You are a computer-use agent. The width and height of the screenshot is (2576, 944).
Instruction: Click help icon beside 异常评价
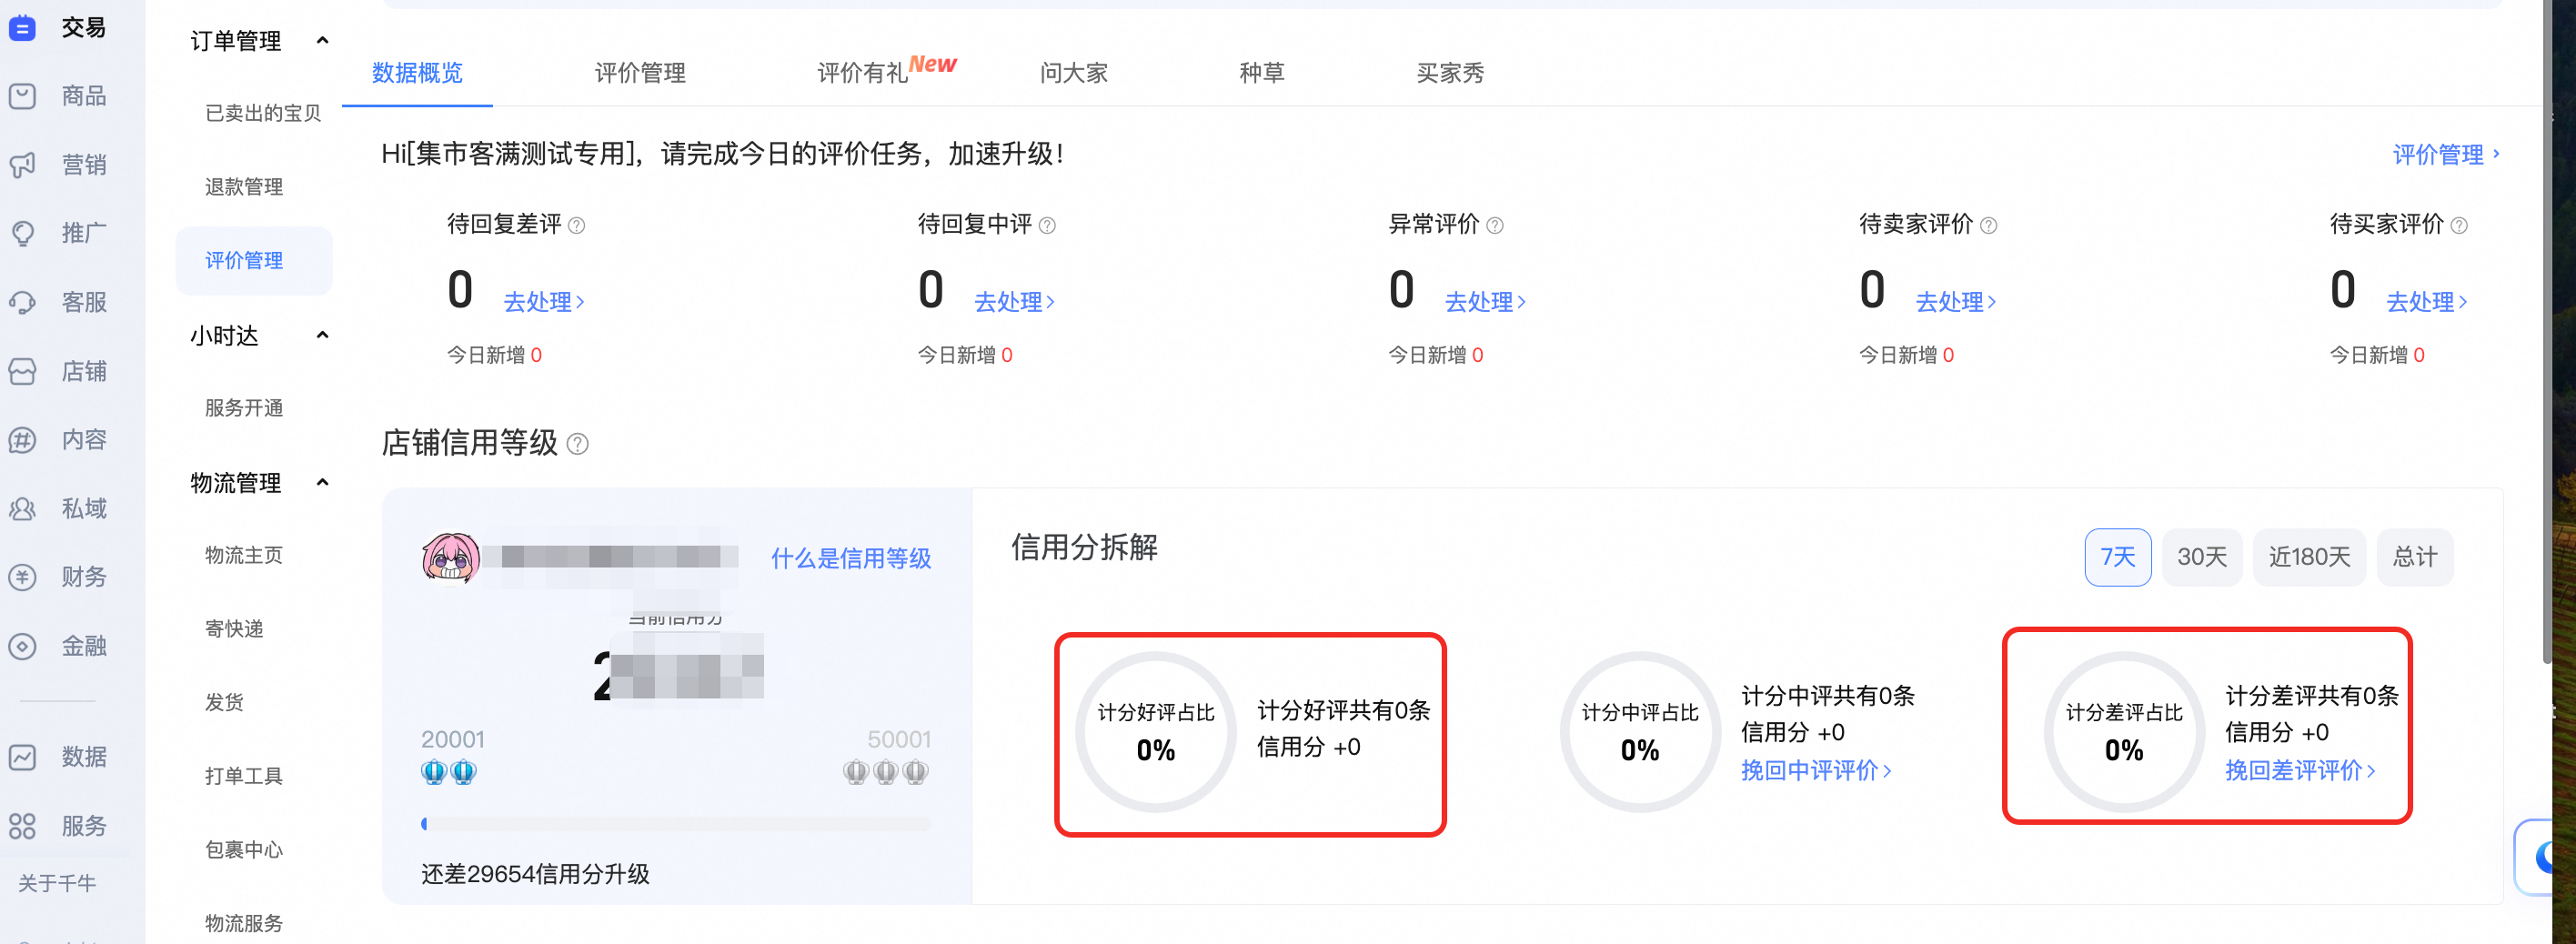coord(1495,226)
